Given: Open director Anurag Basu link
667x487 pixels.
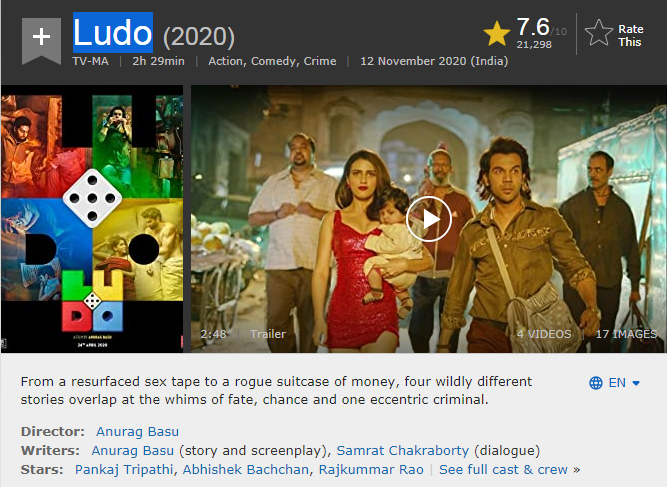Looking at the screenshot, I should click(137, 432).
